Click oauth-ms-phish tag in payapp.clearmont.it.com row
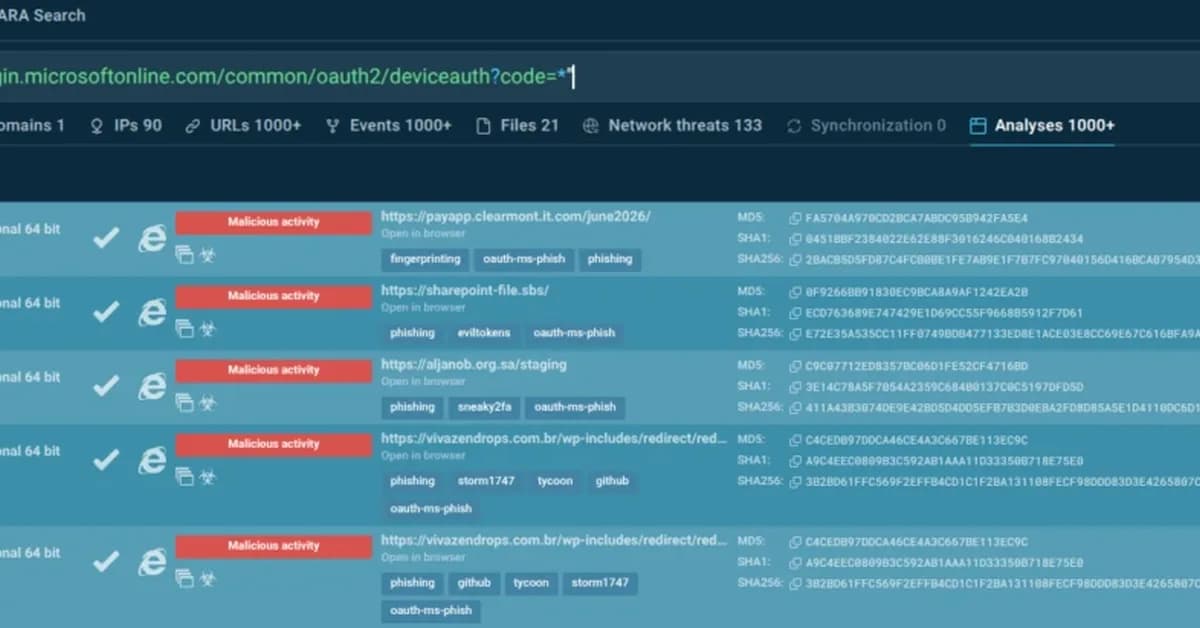The width and height of the screenshot is (1200, 628). point(524,259)
